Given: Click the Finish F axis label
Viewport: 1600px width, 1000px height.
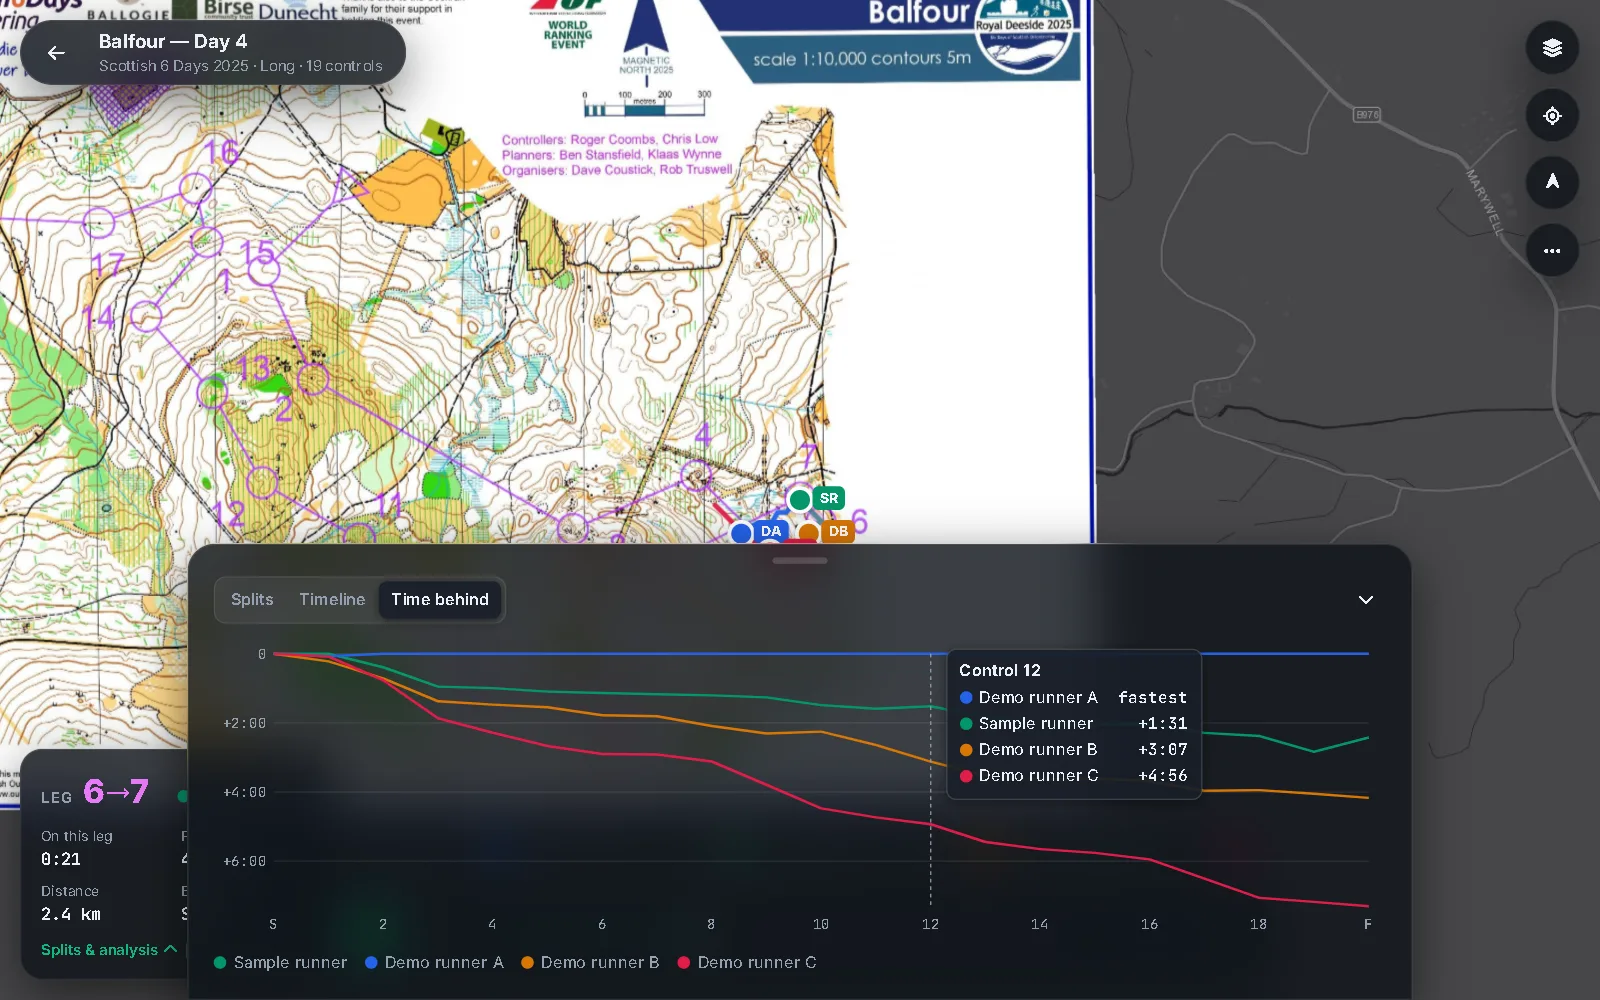Looking at the screenshot, I should (1368, 925).
